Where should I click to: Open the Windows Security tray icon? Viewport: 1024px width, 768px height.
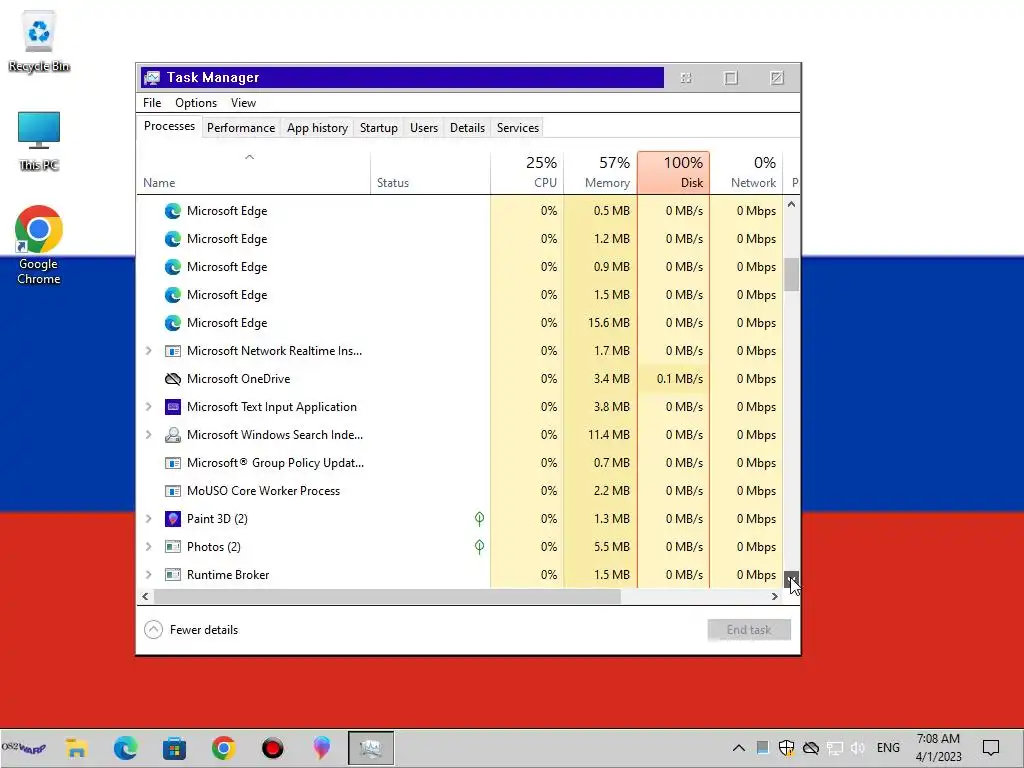[786, 748]
